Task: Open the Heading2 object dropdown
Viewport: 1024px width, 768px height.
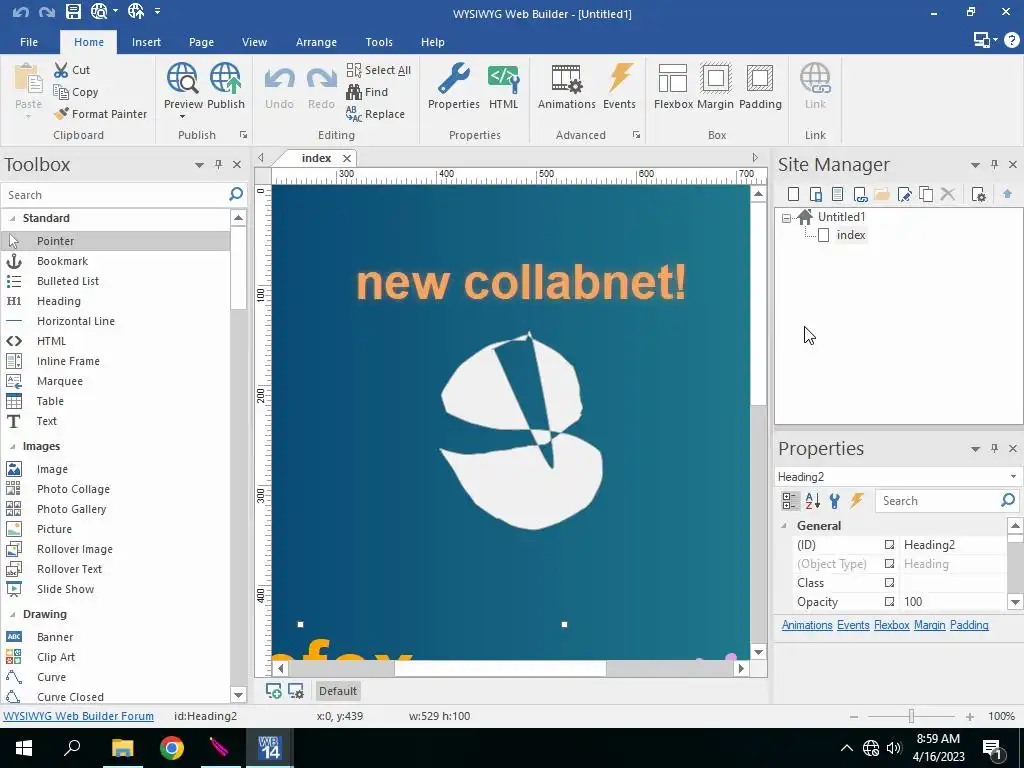Action: (x=1013, y=477)
